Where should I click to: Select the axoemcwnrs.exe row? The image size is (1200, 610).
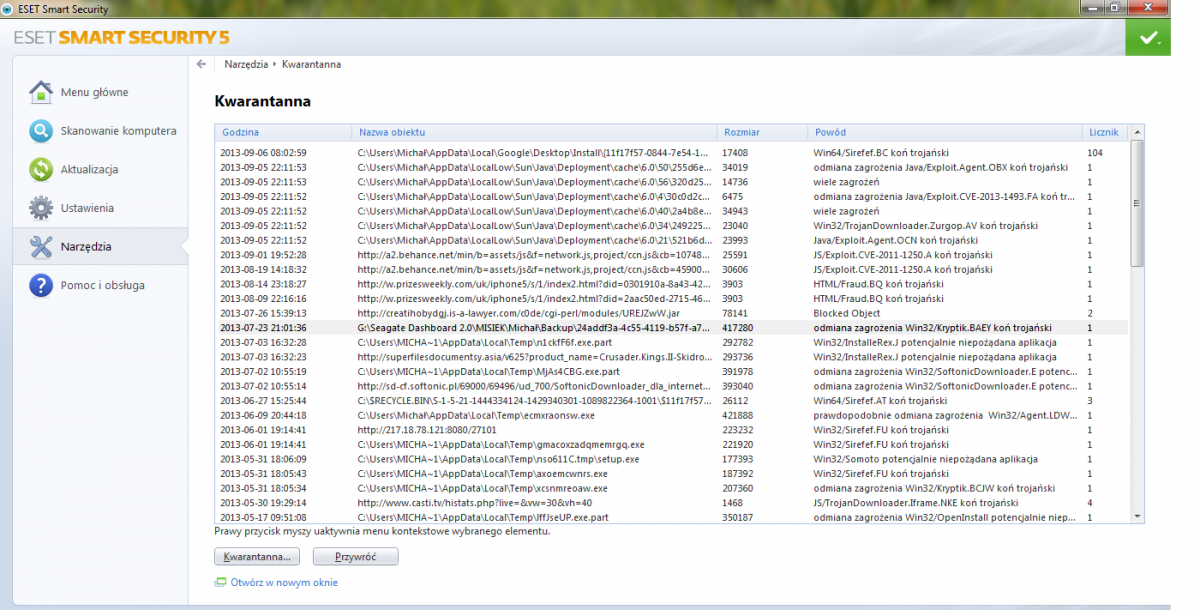point(672,474)
